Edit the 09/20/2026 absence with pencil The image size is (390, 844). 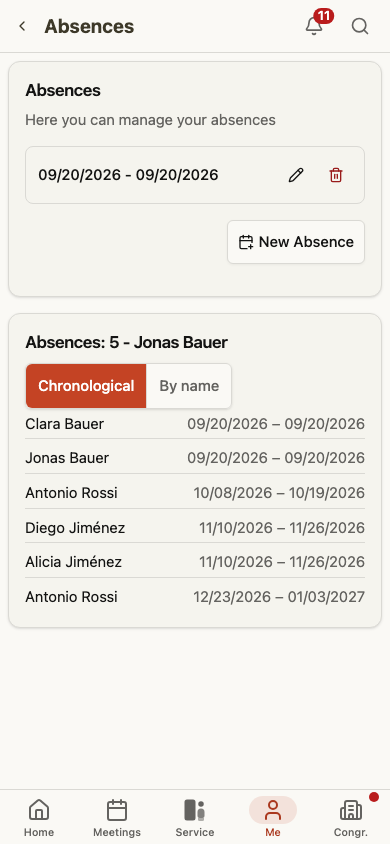coord(296,175)
